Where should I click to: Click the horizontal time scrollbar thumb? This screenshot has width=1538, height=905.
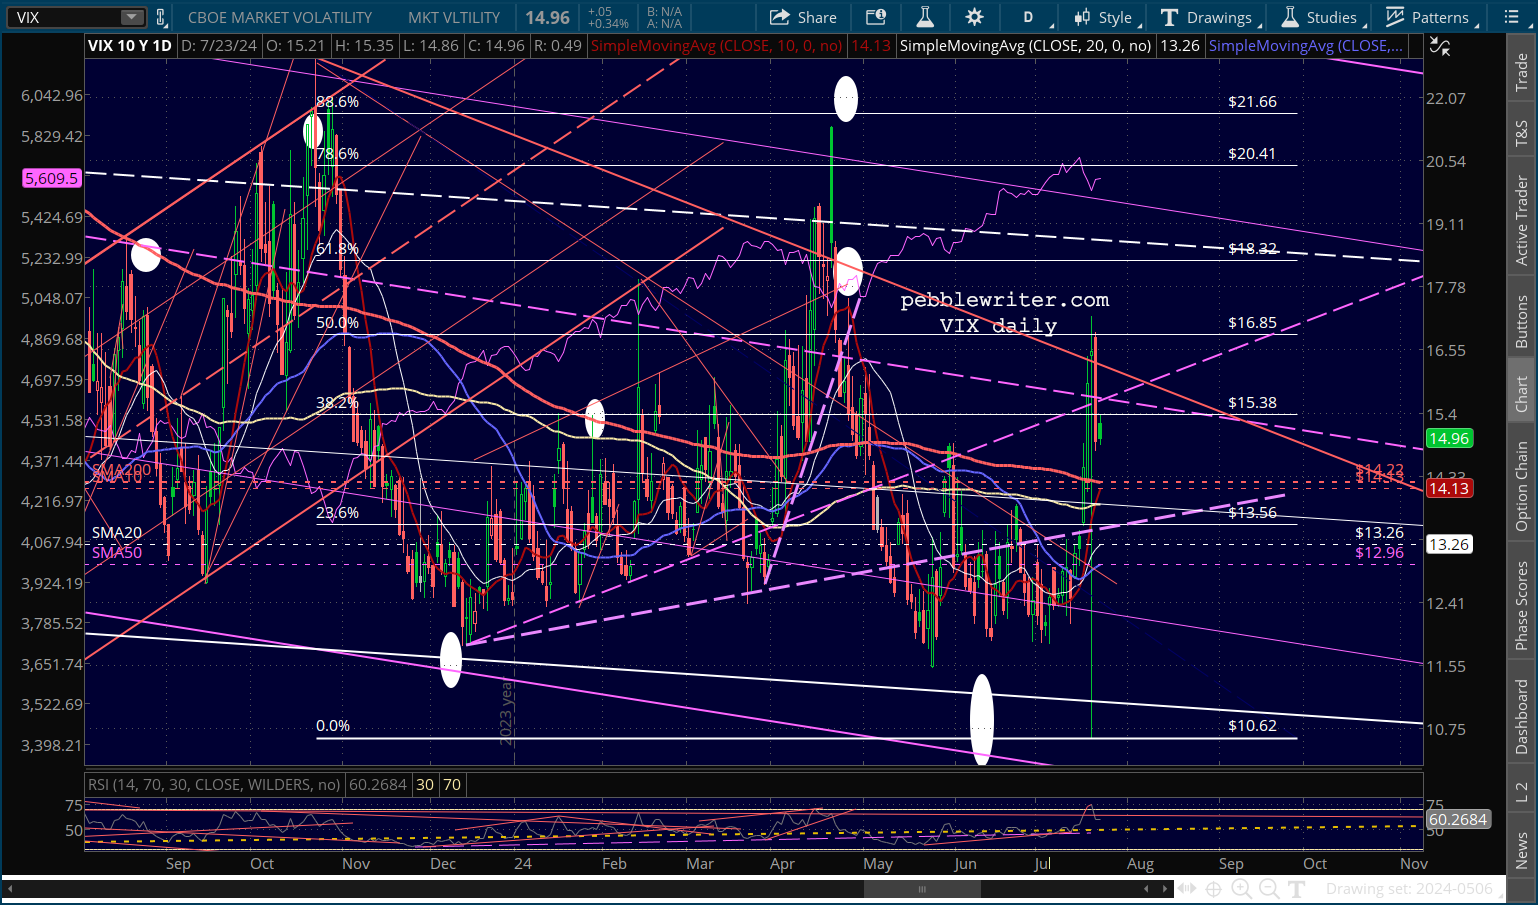click(921, 889)
